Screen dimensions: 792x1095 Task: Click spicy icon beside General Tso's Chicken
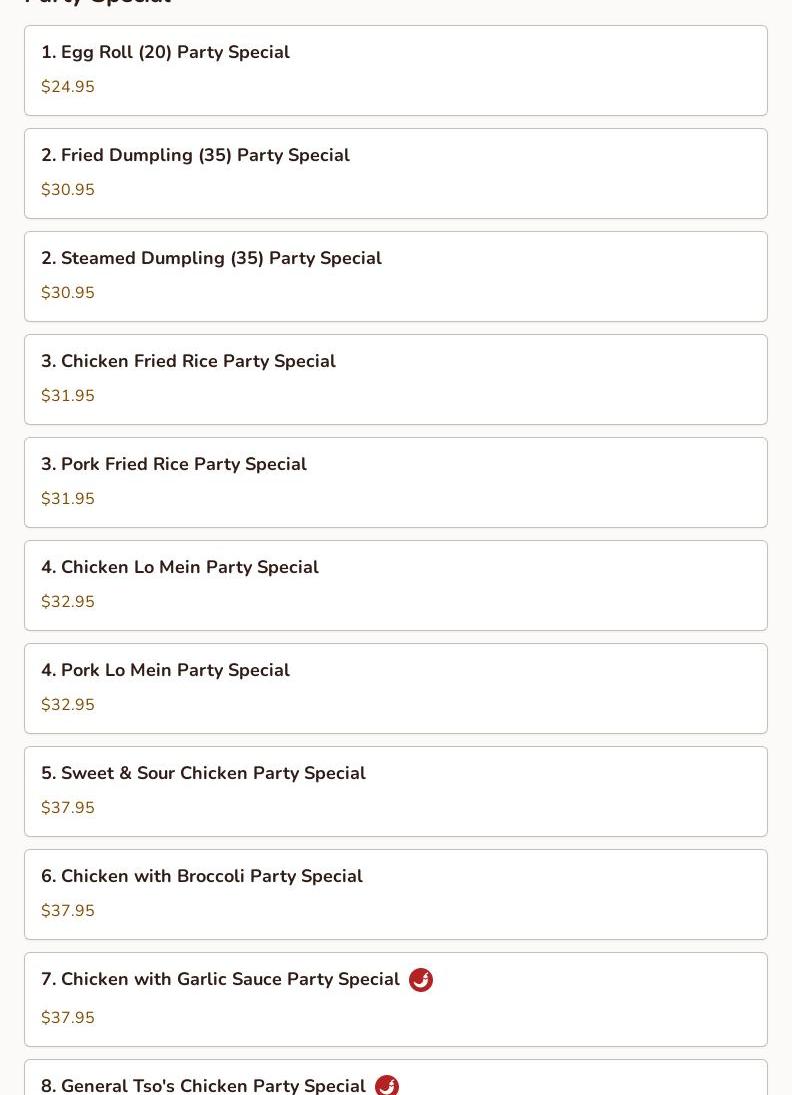tap(387, 1085)
